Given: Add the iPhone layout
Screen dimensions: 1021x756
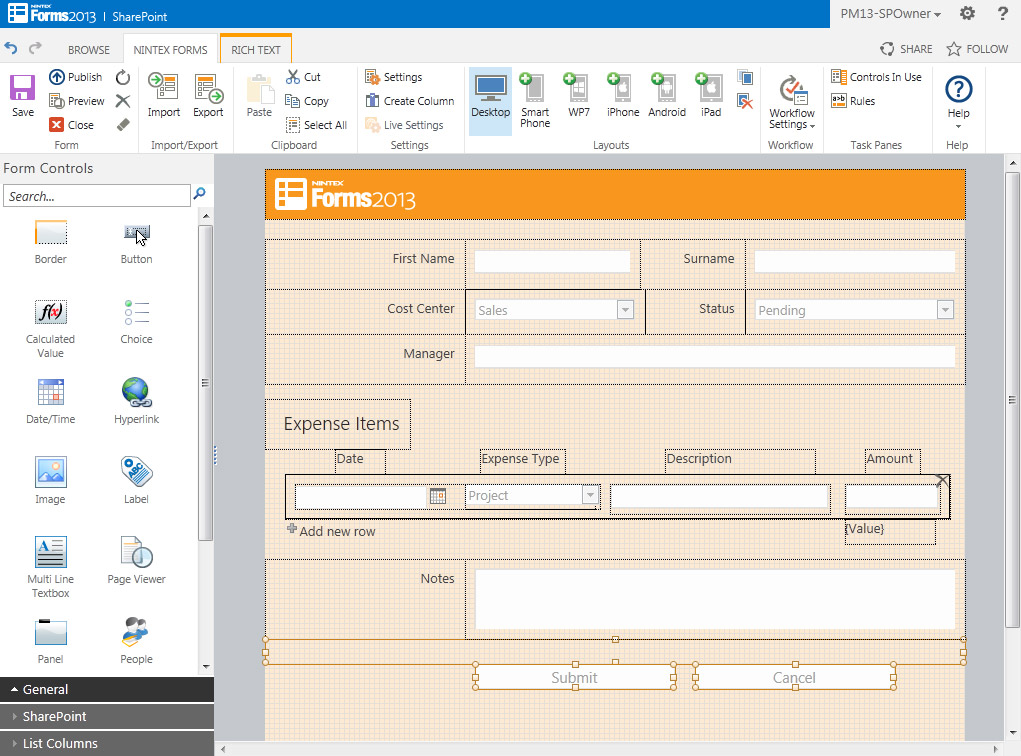Looking at the screenshot, I should (622, 95).
